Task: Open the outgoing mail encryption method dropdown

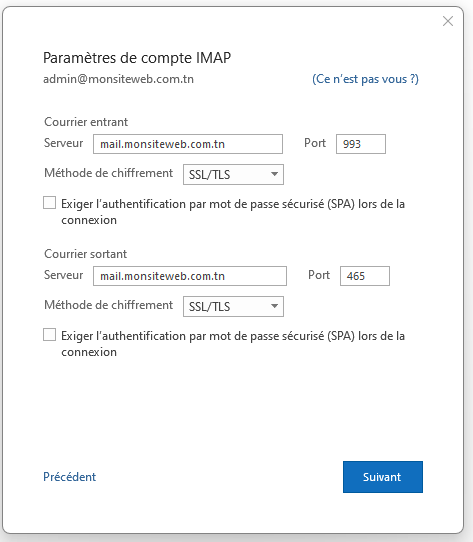Action: point(233,307)
